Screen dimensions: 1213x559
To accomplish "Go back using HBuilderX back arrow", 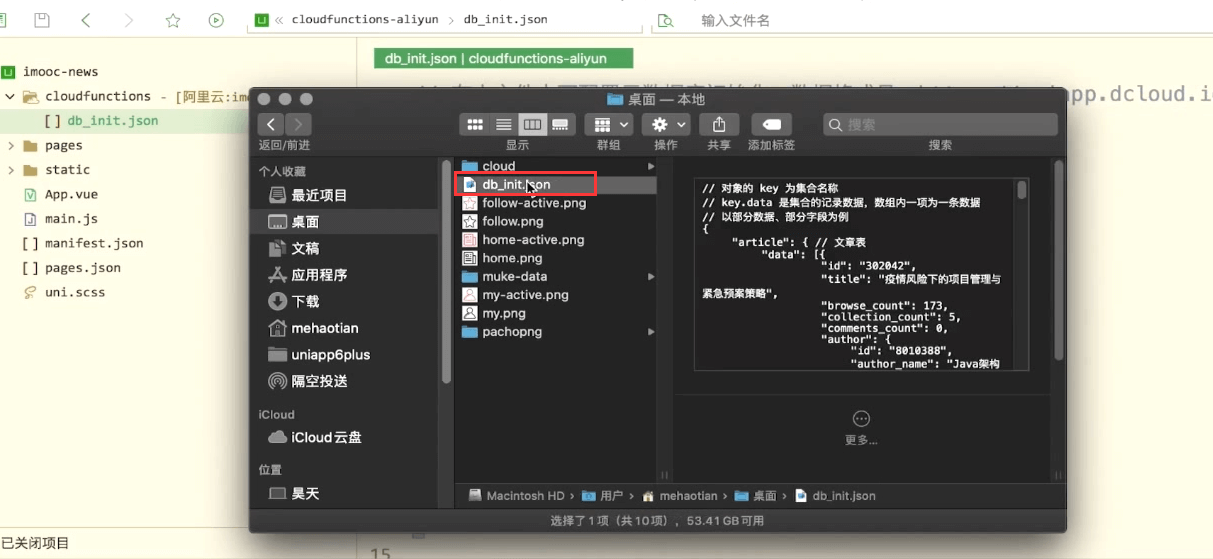I will coord(86,20).
